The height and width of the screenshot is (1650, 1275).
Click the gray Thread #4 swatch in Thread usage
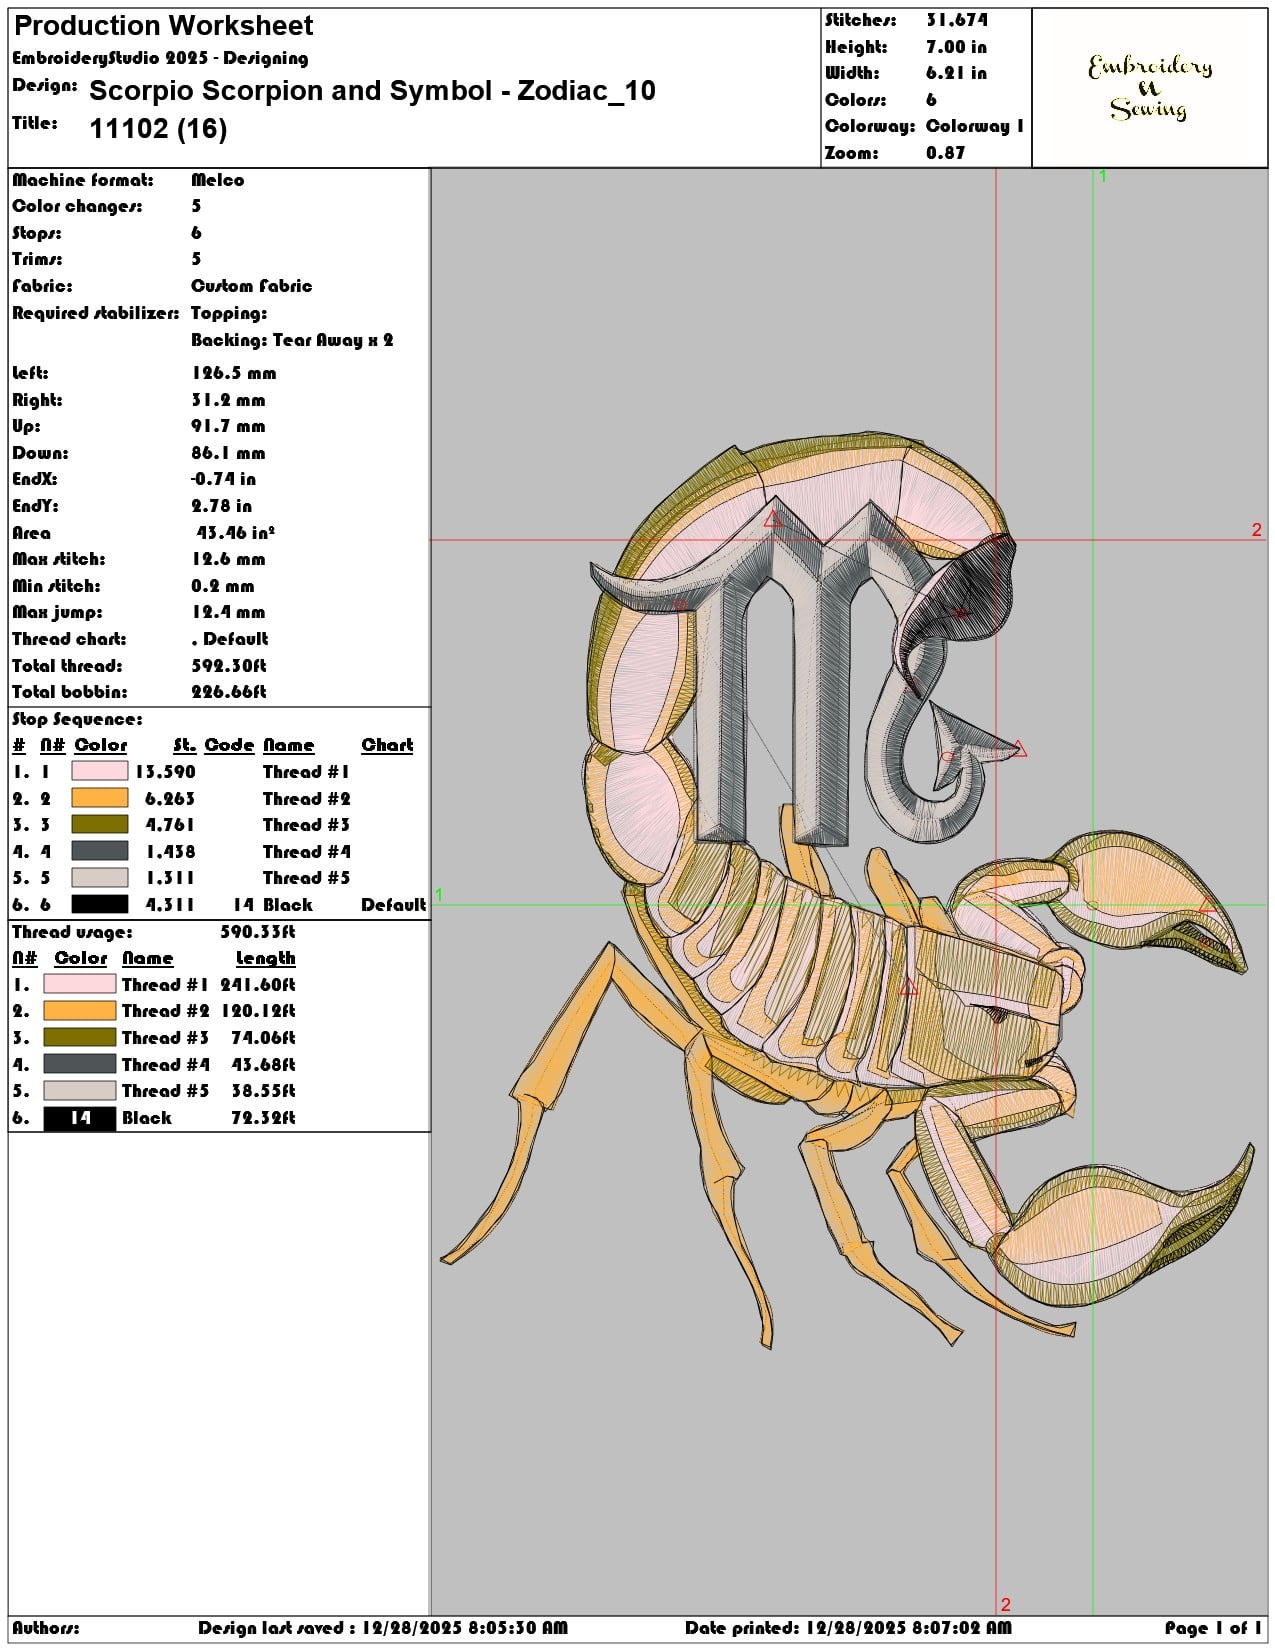[80, 1064]
